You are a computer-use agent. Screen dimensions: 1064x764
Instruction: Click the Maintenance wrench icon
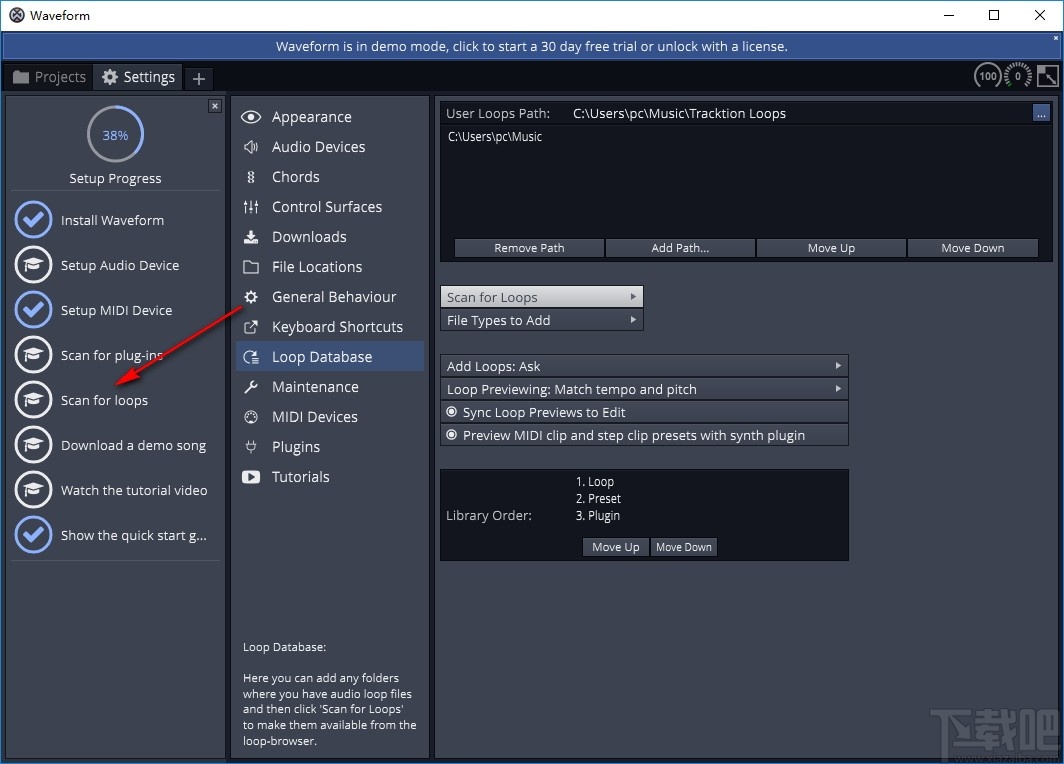click(x=251, y=387)
